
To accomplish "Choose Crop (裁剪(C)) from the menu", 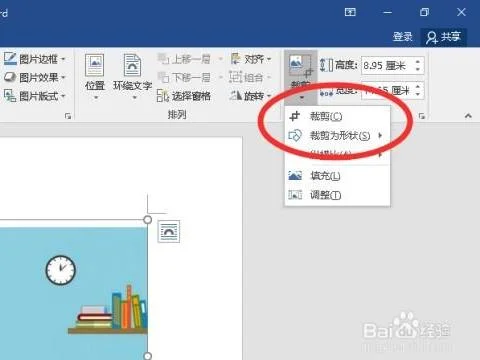I will 337,116.
